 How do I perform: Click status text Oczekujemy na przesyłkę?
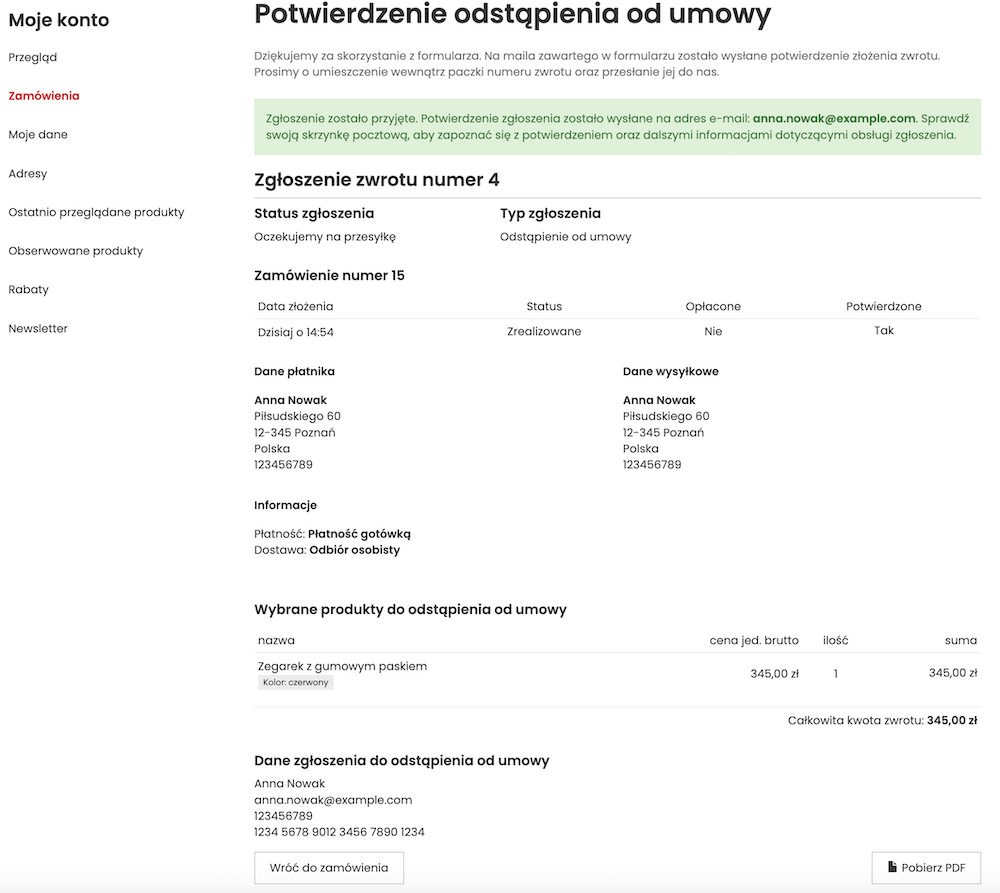[x=325, y=237]
